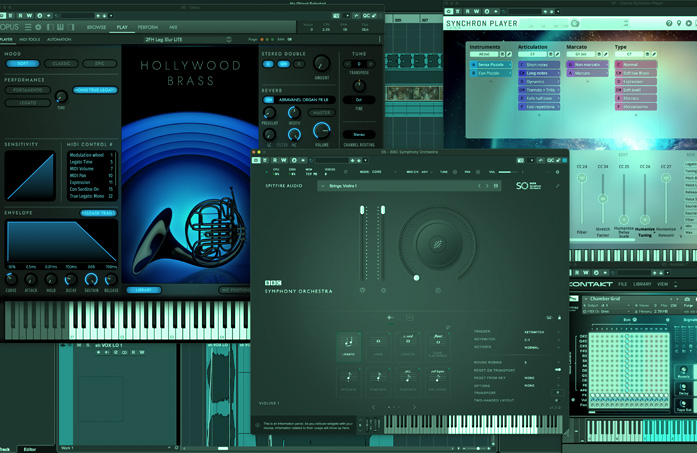Open QC button in the Opus plugin header

click(366, 16)
